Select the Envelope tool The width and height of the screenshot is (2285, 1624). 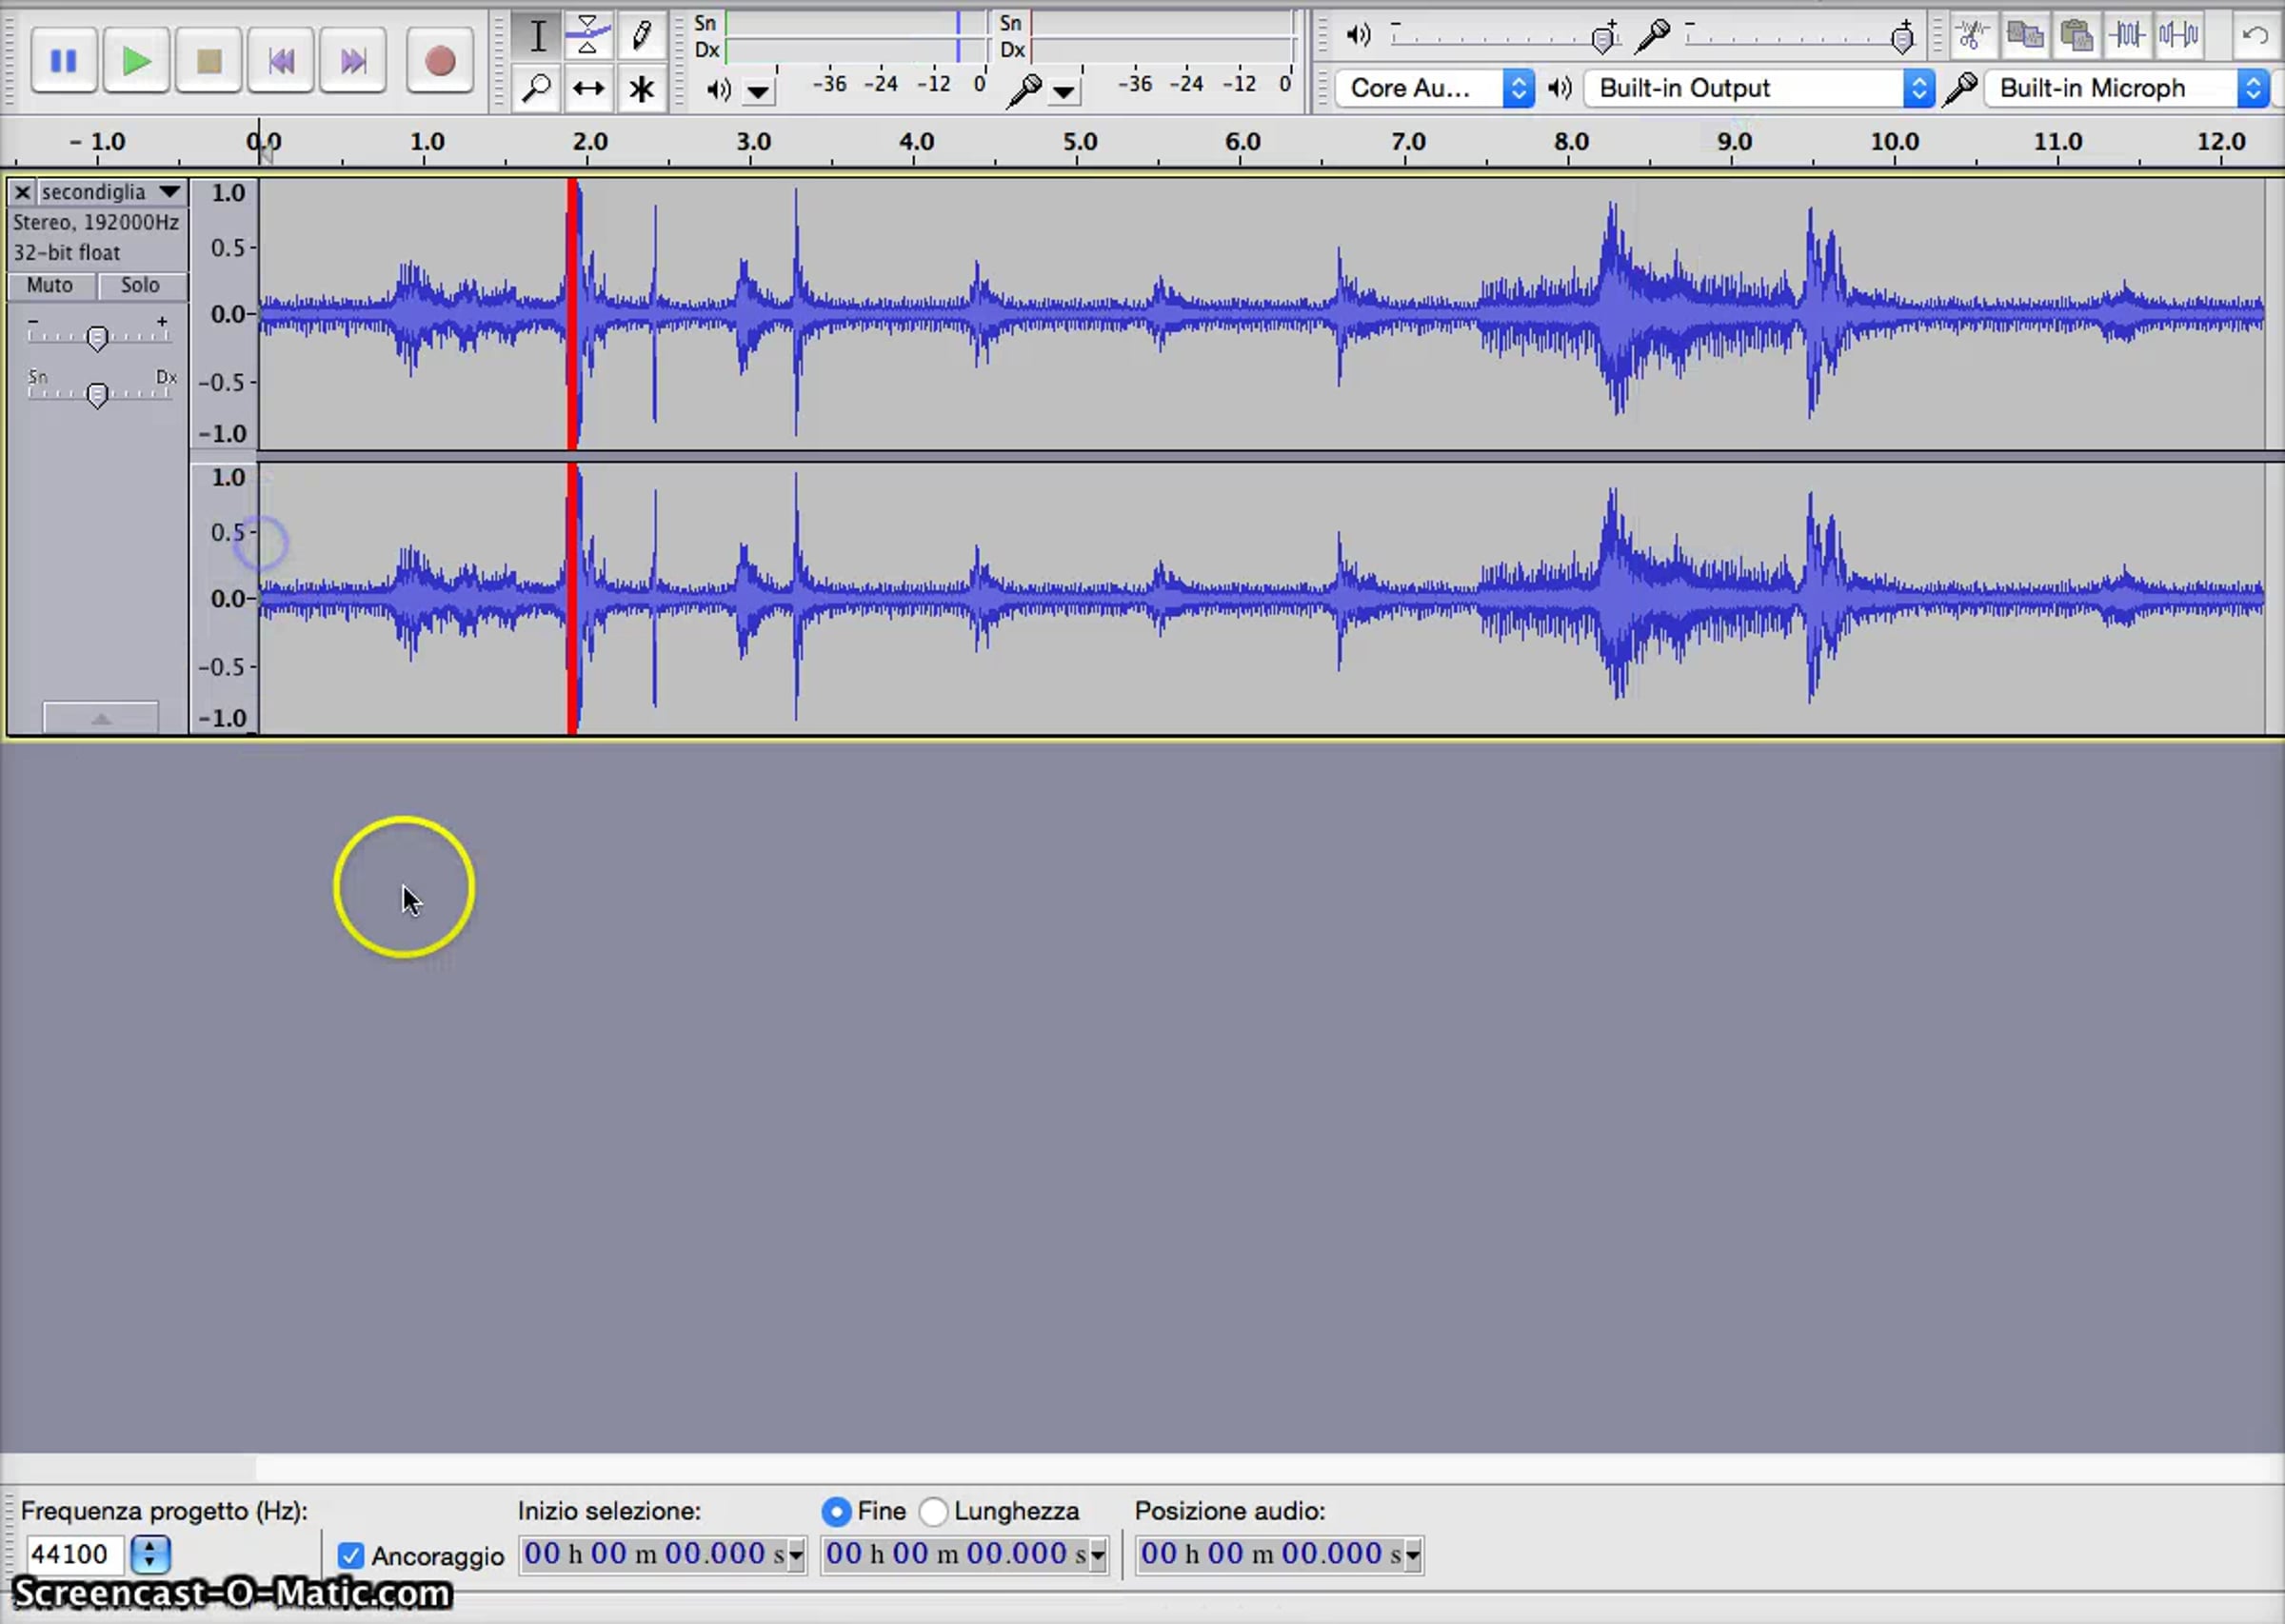pyautogui.click(x=588, y=36)
